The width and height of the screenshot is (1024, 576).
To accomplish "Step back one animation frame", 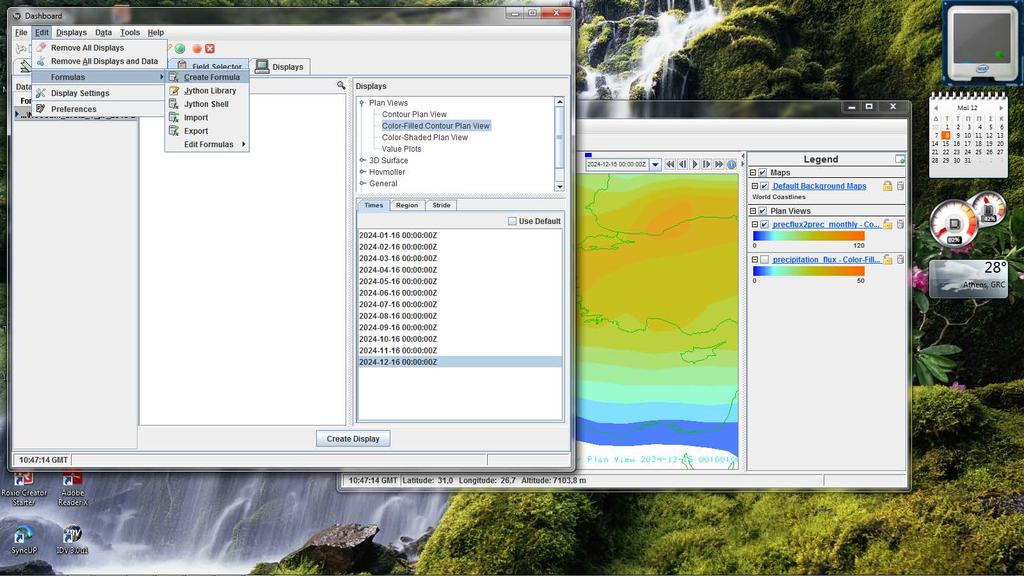I will pyautogui.click(x=682, y=165).
